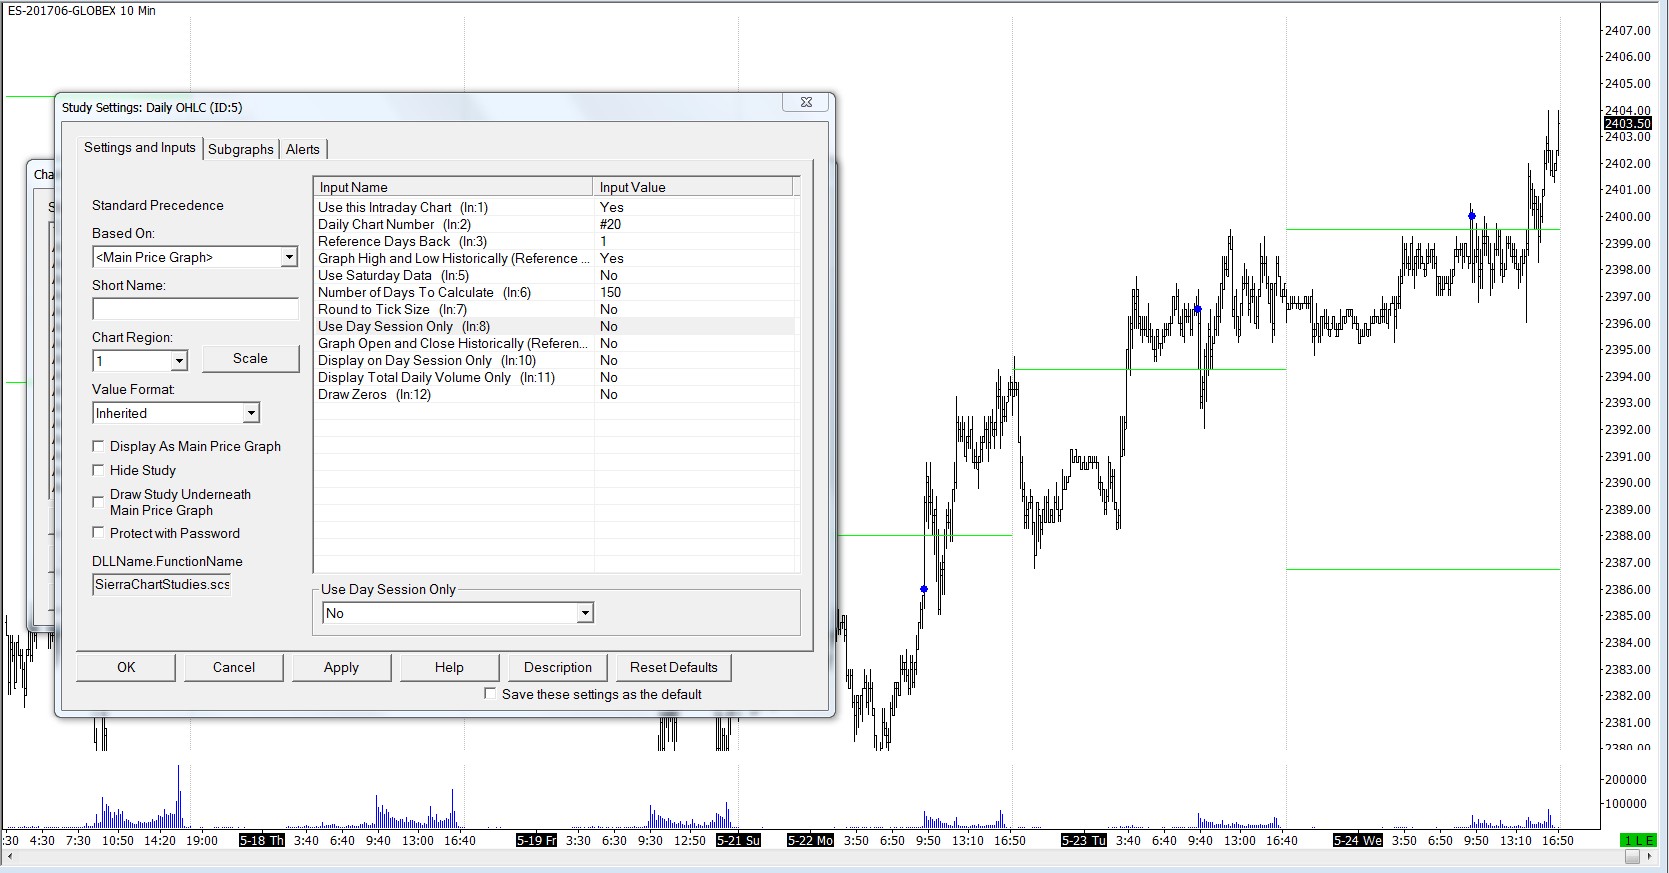The width and height of the screenshot is (1669, 873).
Task: Click the 2400.00 price axis label
Action: (1627, 216)
